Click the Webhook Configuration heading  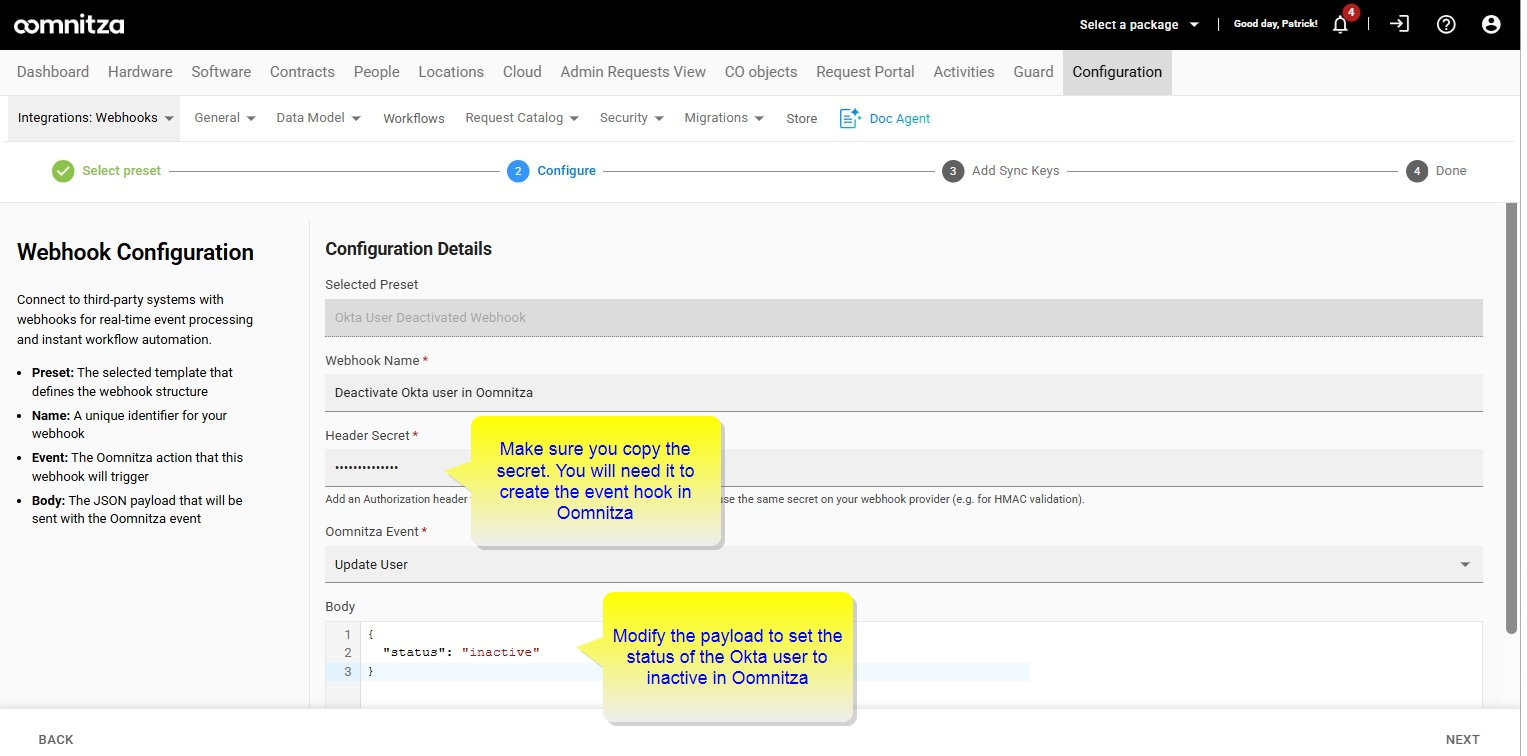click(x=135, y=253)
